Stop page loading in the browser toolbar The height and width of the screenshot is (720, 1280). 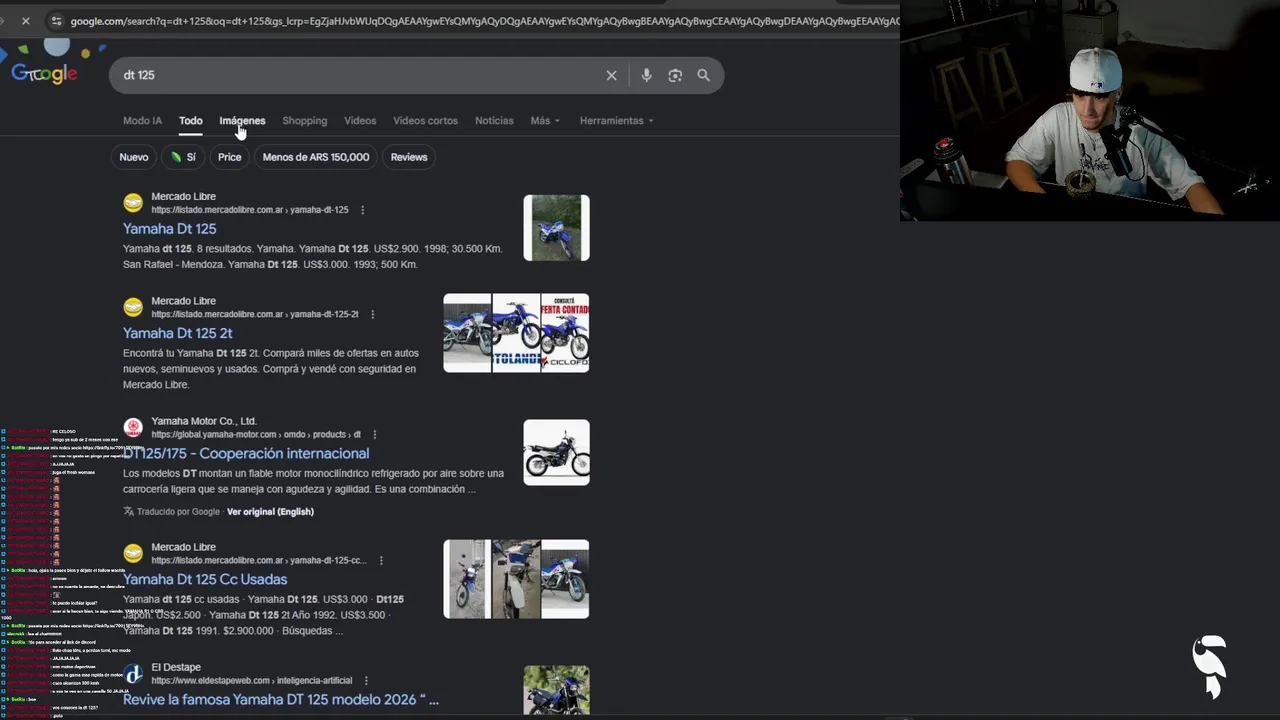pos(25,20)
